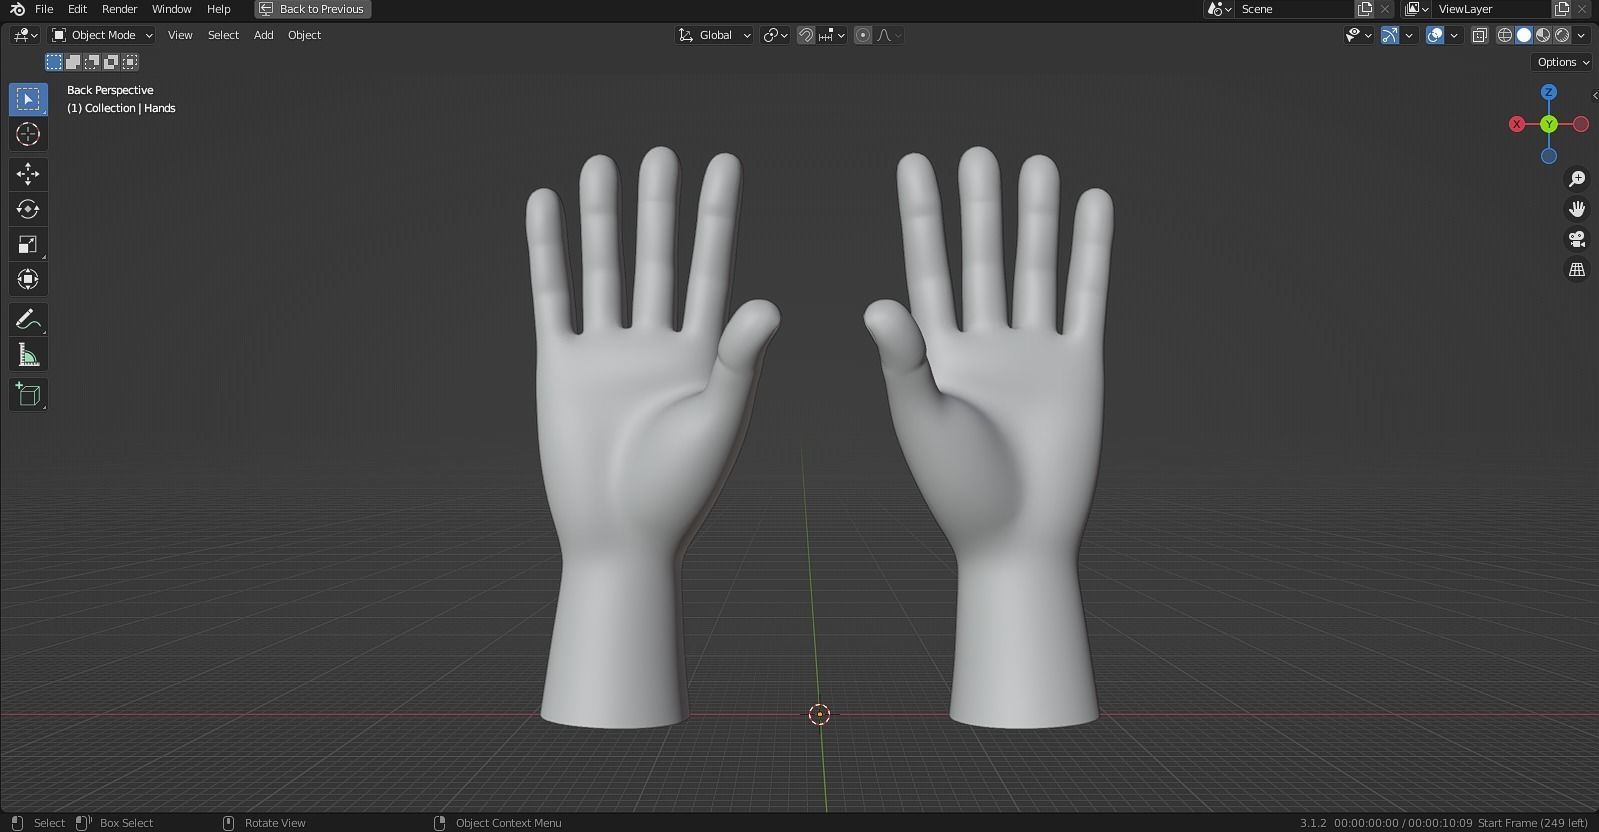Image resolution: width=1599 pixels, height=832 pixels.
Task: Open the viewport View menu
Action: pyautogui.click(x=180, y=35)
